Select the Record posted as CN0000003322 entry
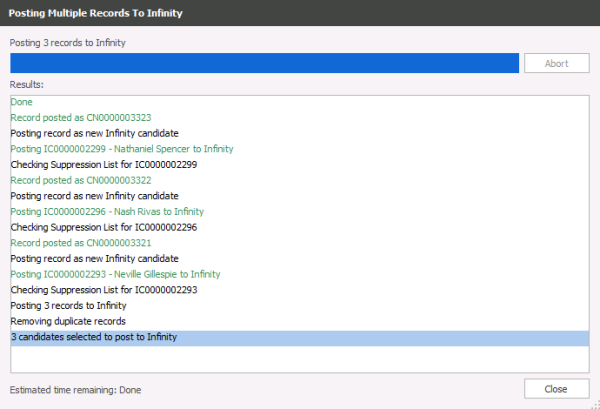 click(x=81, y=180)
